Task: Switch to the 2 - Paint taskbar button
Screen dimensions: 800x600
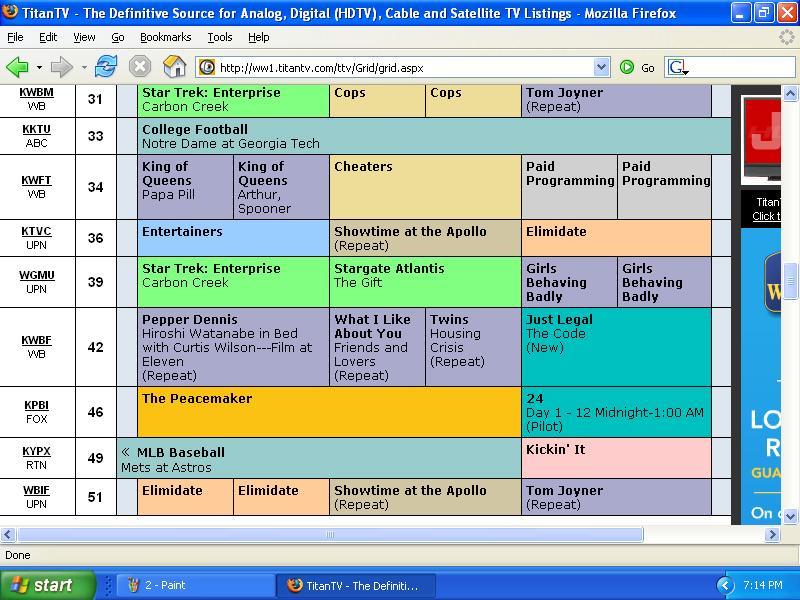Action: pos(196,585)
